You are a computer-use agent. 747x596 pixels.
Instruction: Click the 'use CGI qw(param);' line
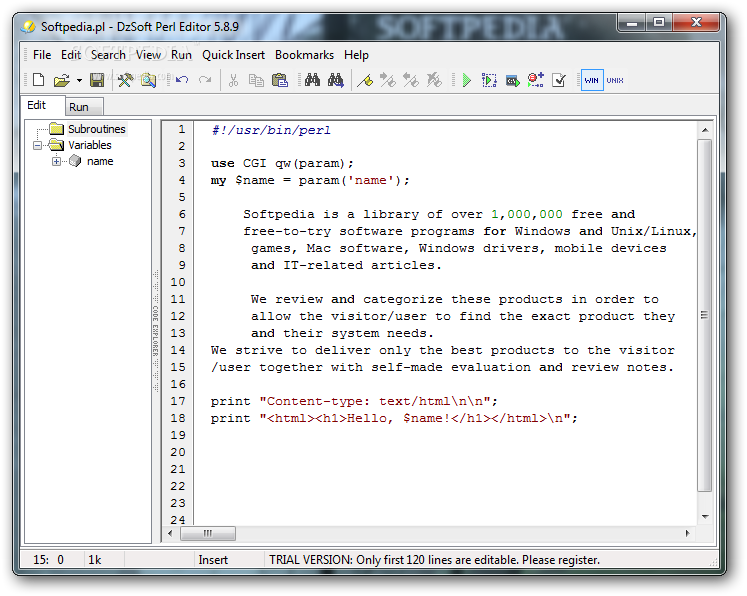282,164
